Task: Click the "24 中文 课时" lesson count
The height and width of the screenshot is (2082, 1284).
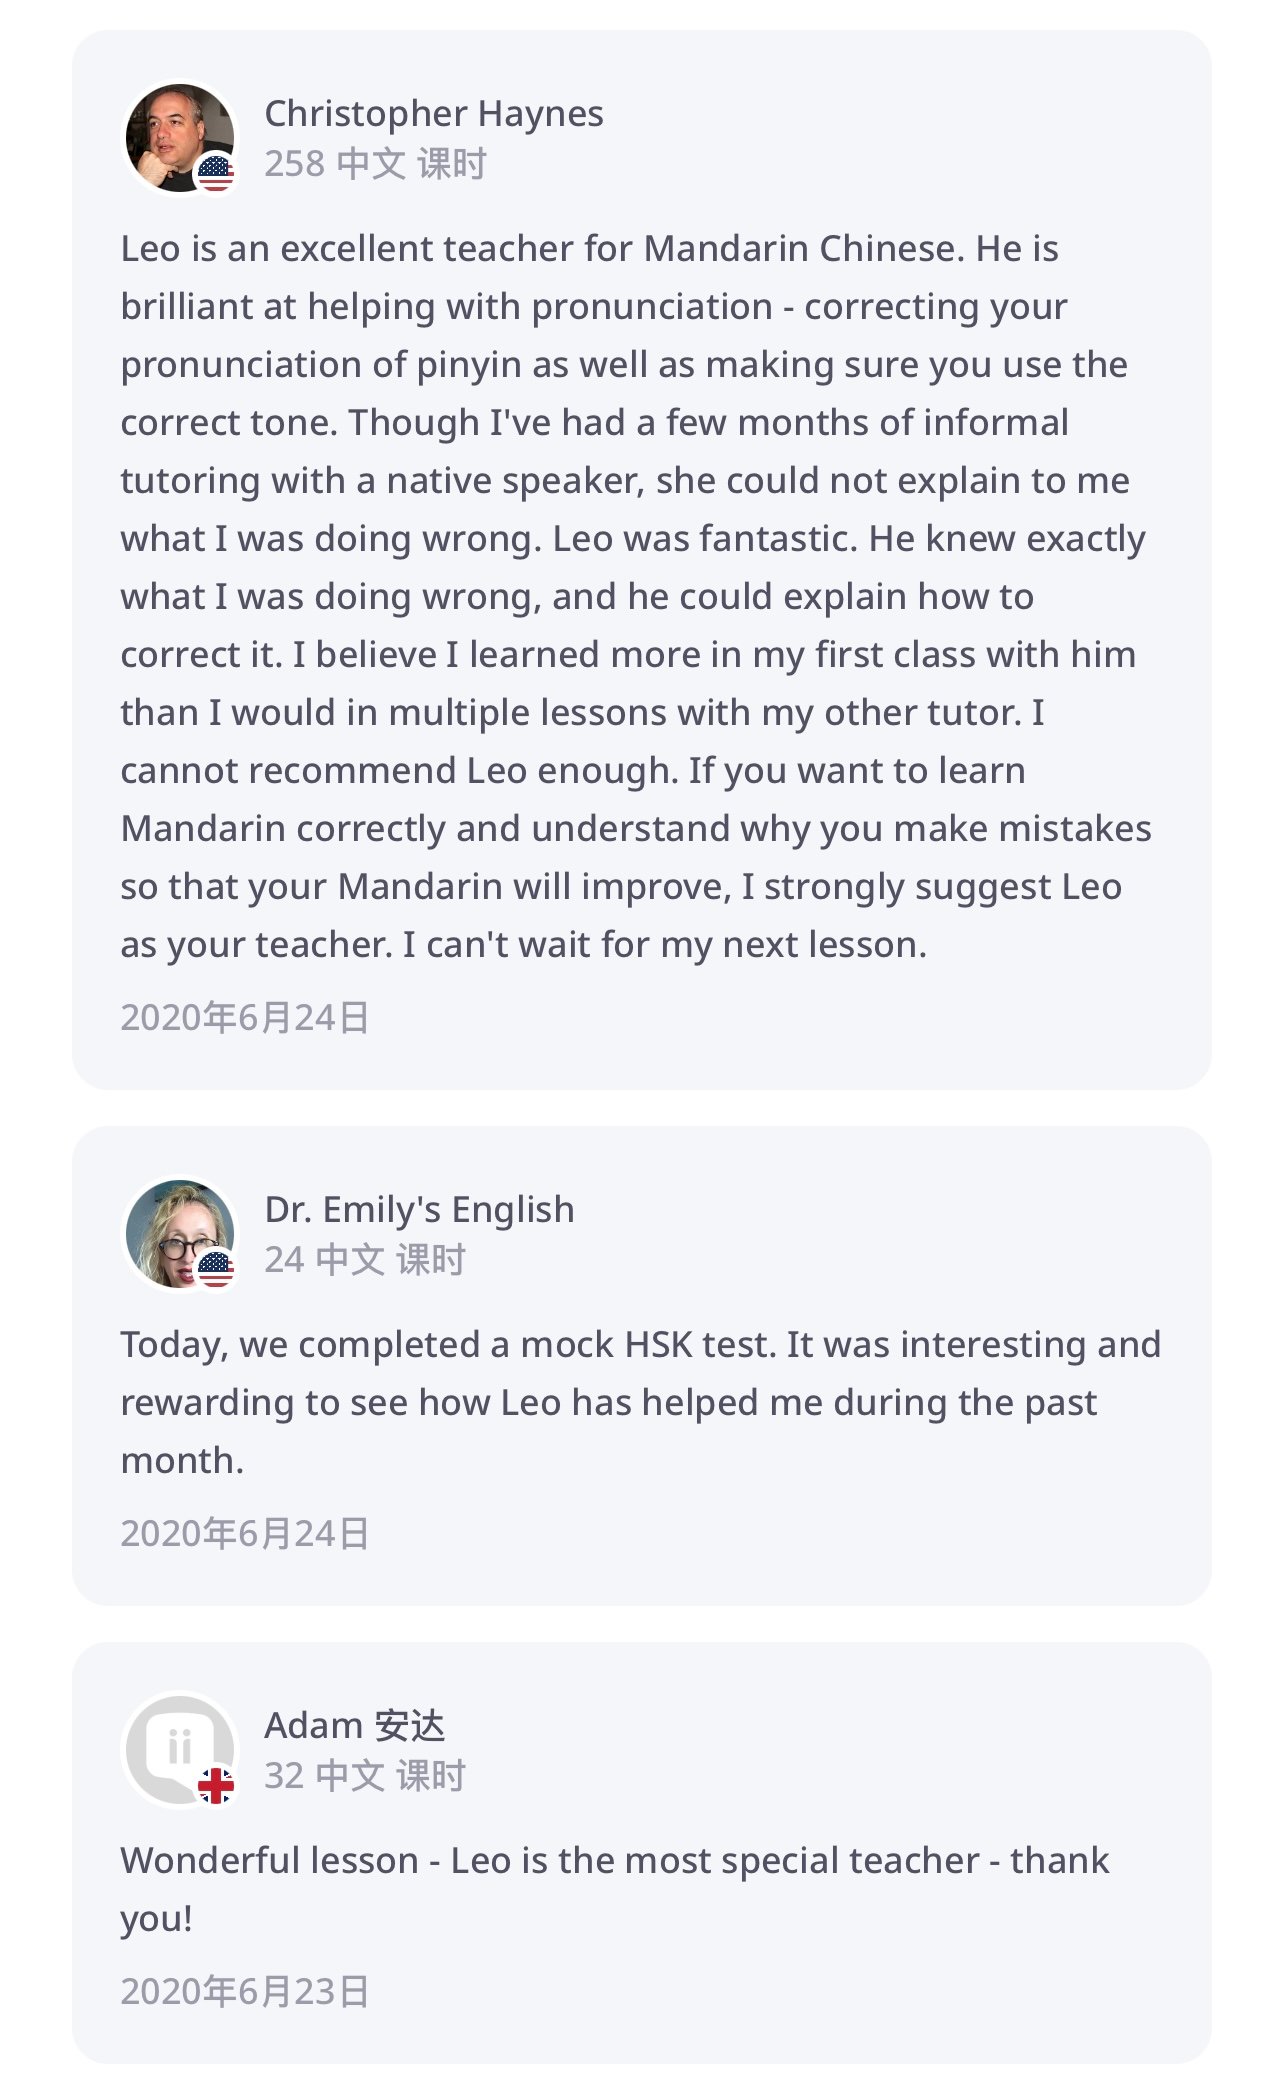Action: pos(365,1260)
